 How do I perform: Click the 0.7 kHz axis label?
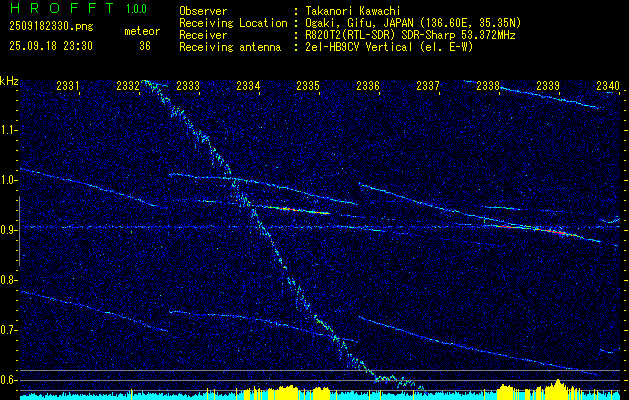[x=9, y=330]
